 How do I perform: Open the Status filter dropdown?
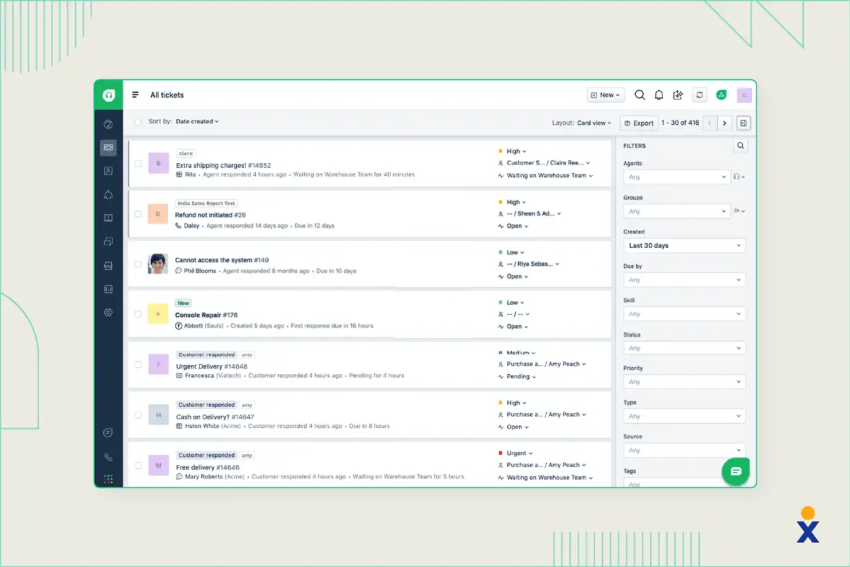click(x=684, y=348)
